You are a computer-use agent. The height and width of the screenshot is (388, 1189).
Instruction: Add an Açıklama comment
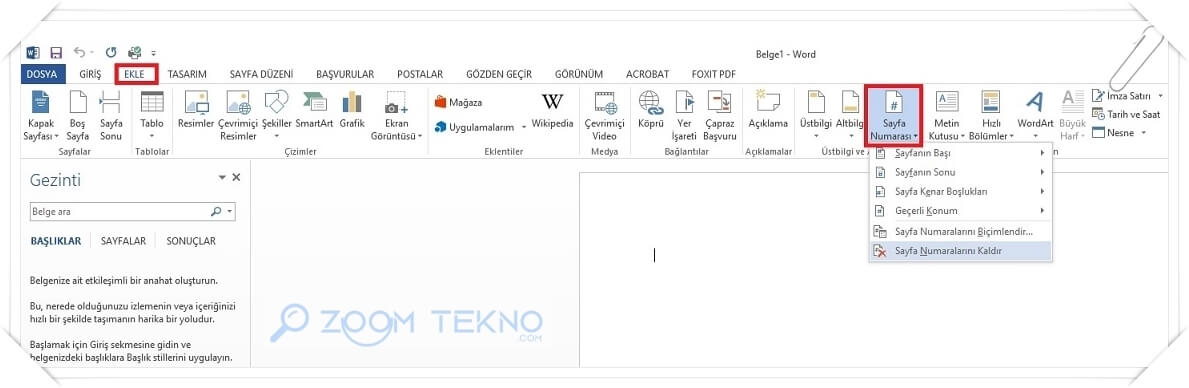click(x=768, y=110)
